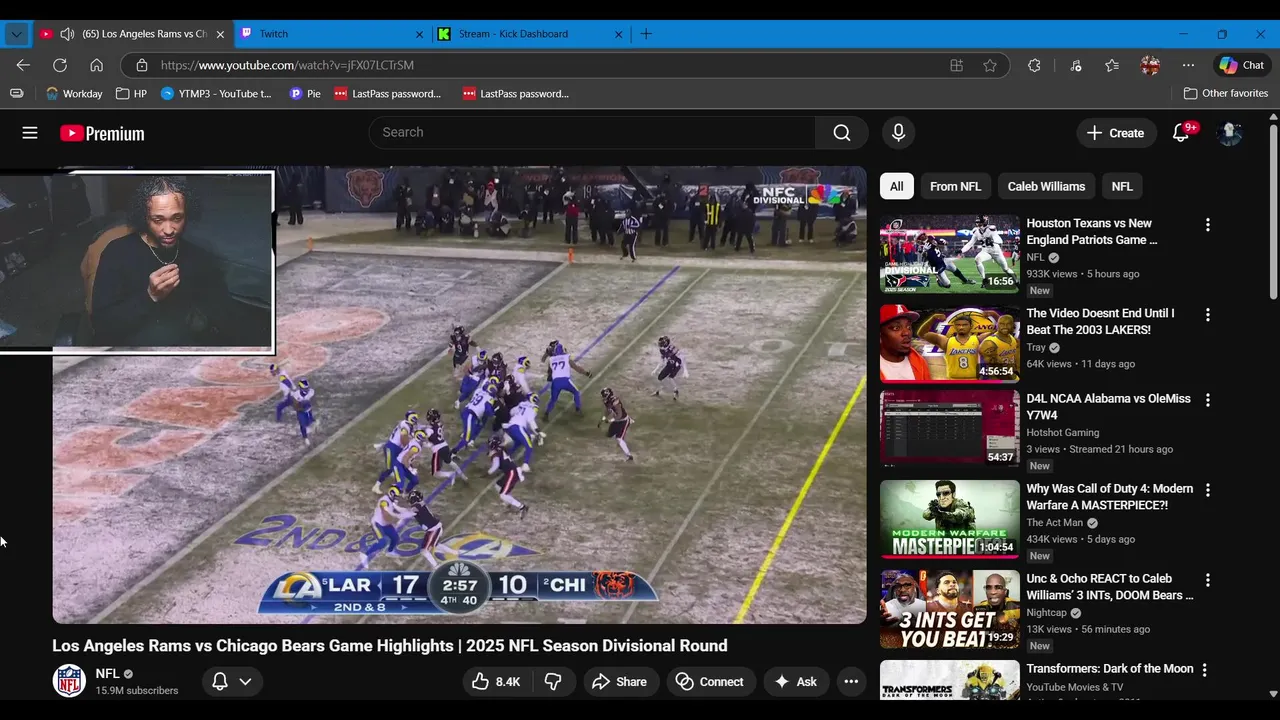Select the Caleb Williams filter chip
The height and width of the screenshot is (720, 1280).
[1046, 186]
